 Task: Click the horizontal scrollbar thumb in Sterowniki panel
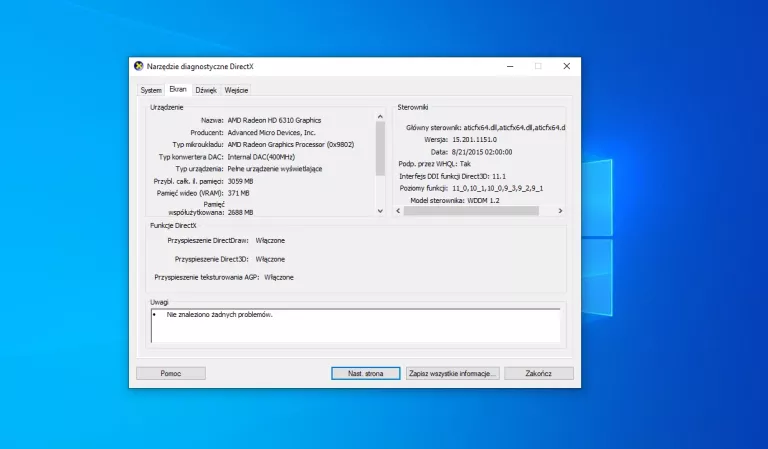pyautogui.click(x=471, y=211)
